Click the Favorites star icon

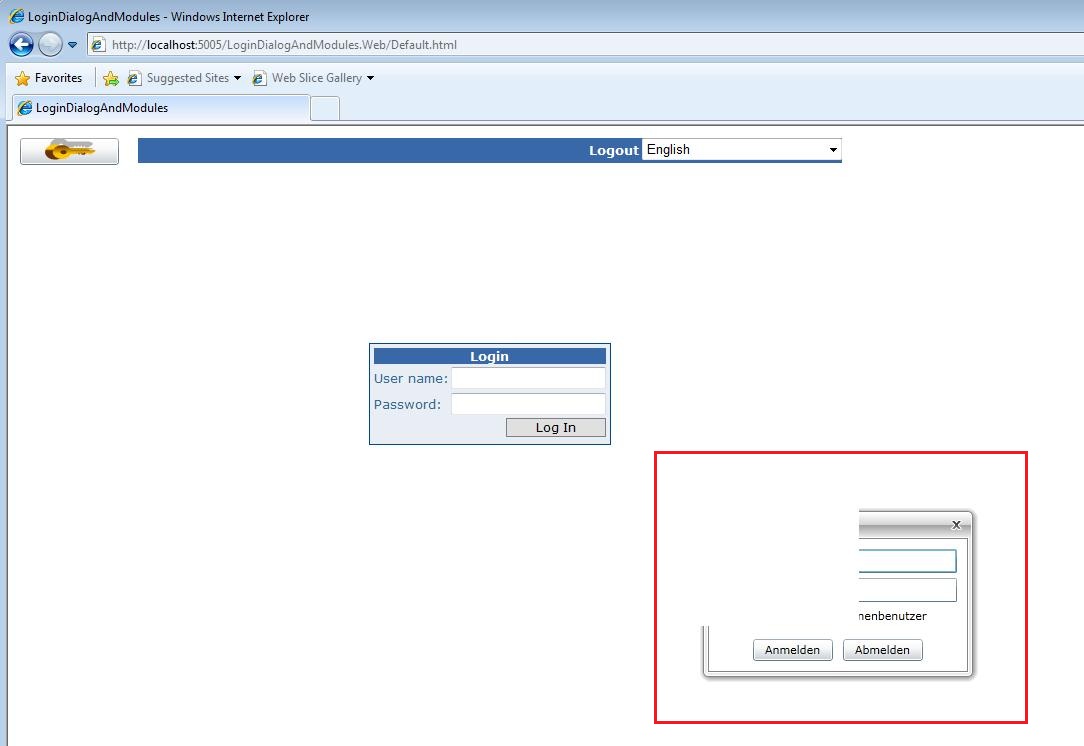22,78
